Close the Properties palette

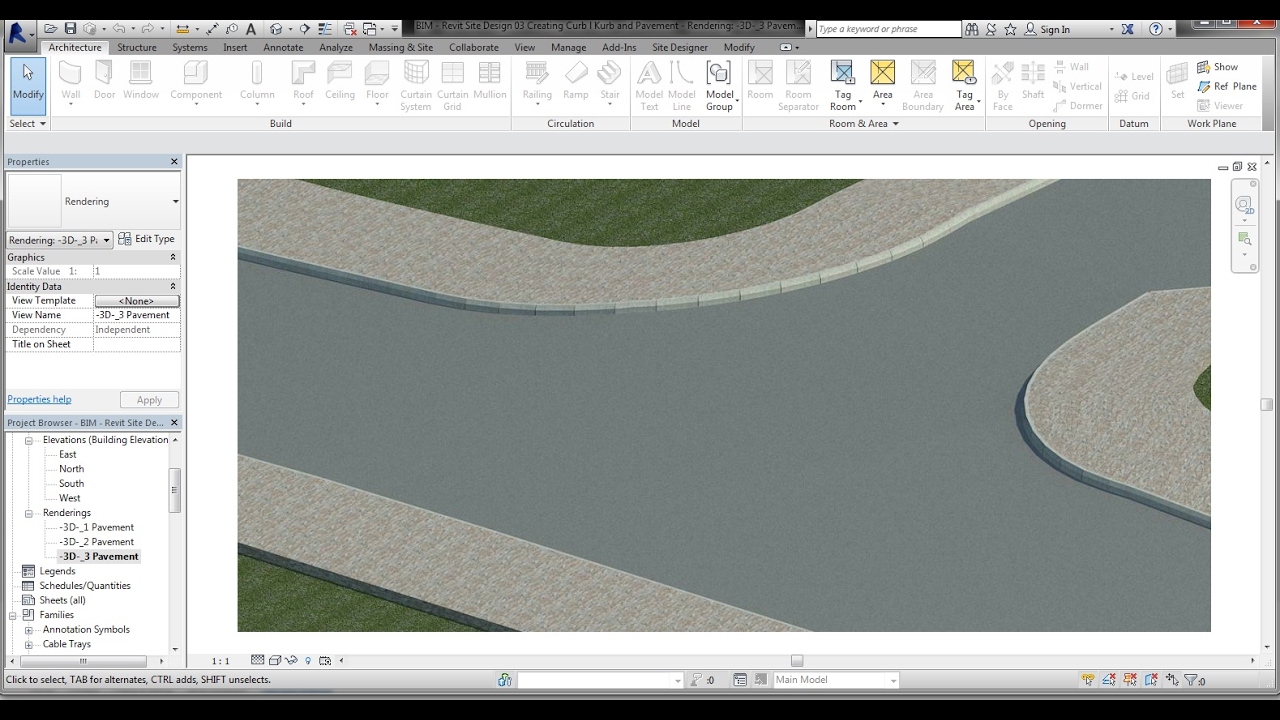point(174,161)
